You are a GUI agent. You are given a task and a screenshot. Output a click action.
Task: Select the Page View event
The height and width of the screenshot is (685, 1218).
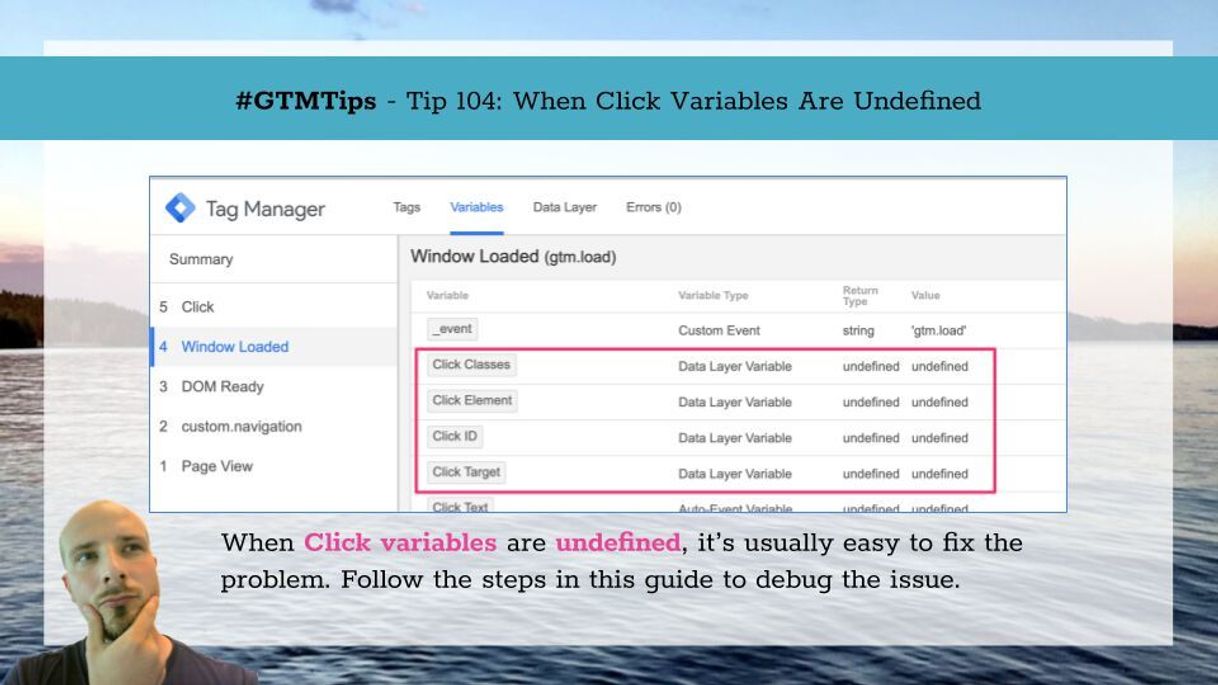(x=216, y=466)
